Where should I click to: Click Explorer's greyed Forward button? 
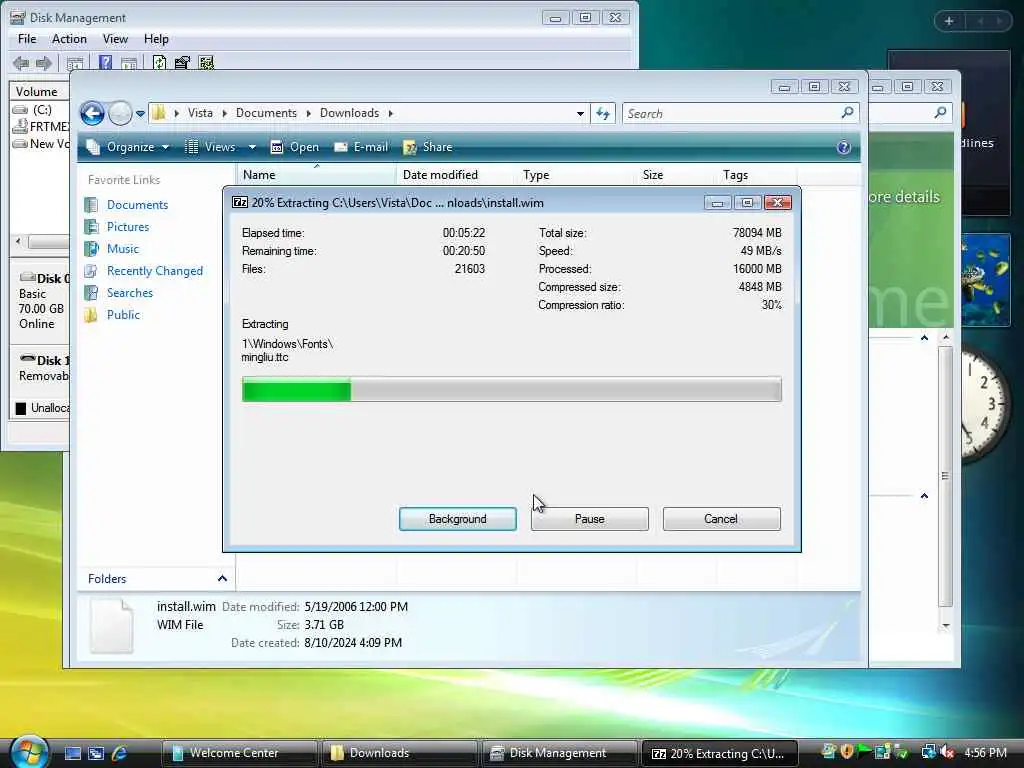click(120, 113)
